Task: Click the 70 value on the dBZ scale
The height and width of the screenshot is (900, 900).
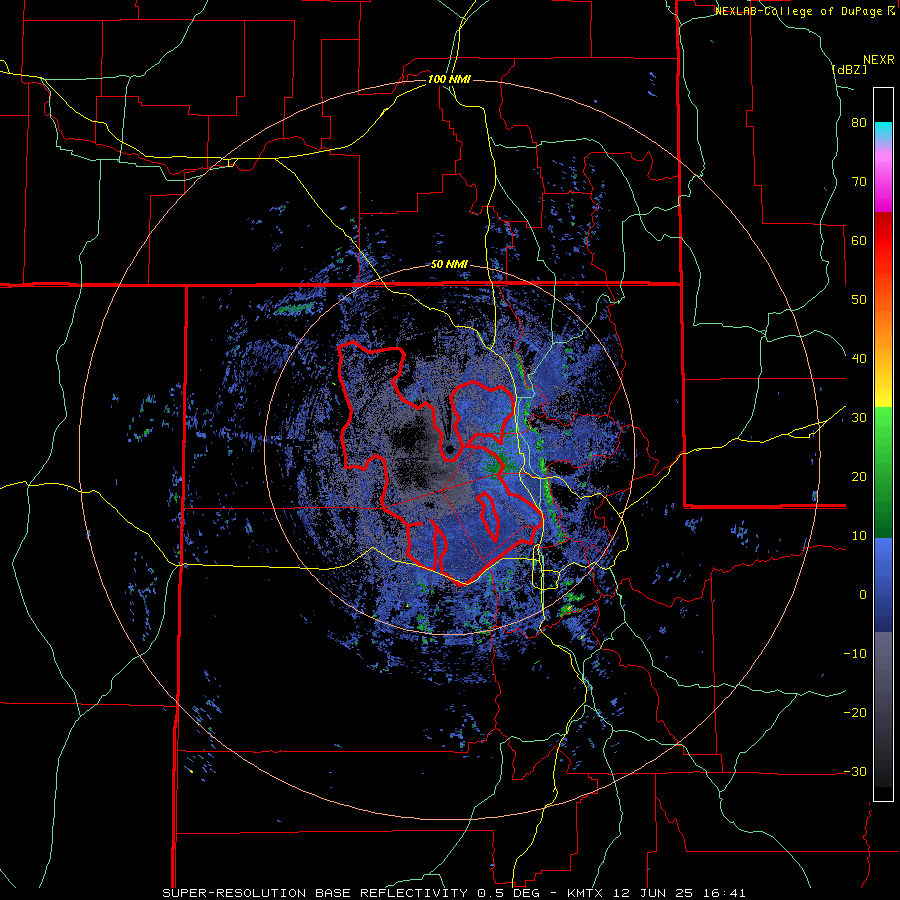Action: click(x=859, y=181)
